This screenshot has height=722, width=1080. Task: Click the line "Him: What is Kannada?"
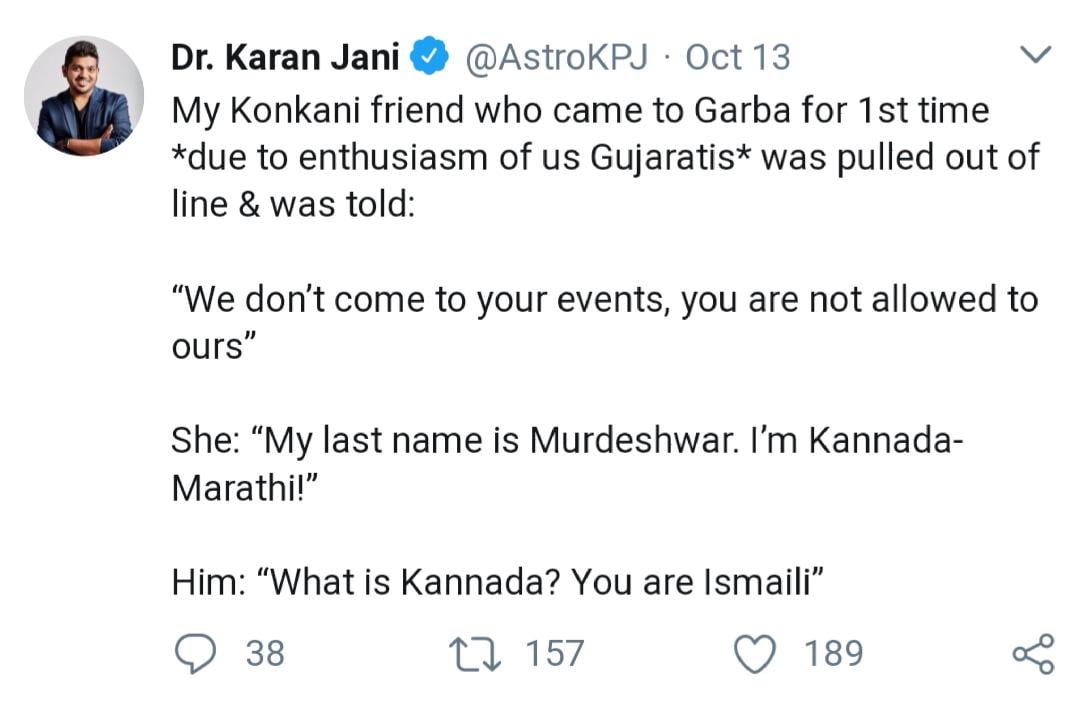click(x=496, y=582)
